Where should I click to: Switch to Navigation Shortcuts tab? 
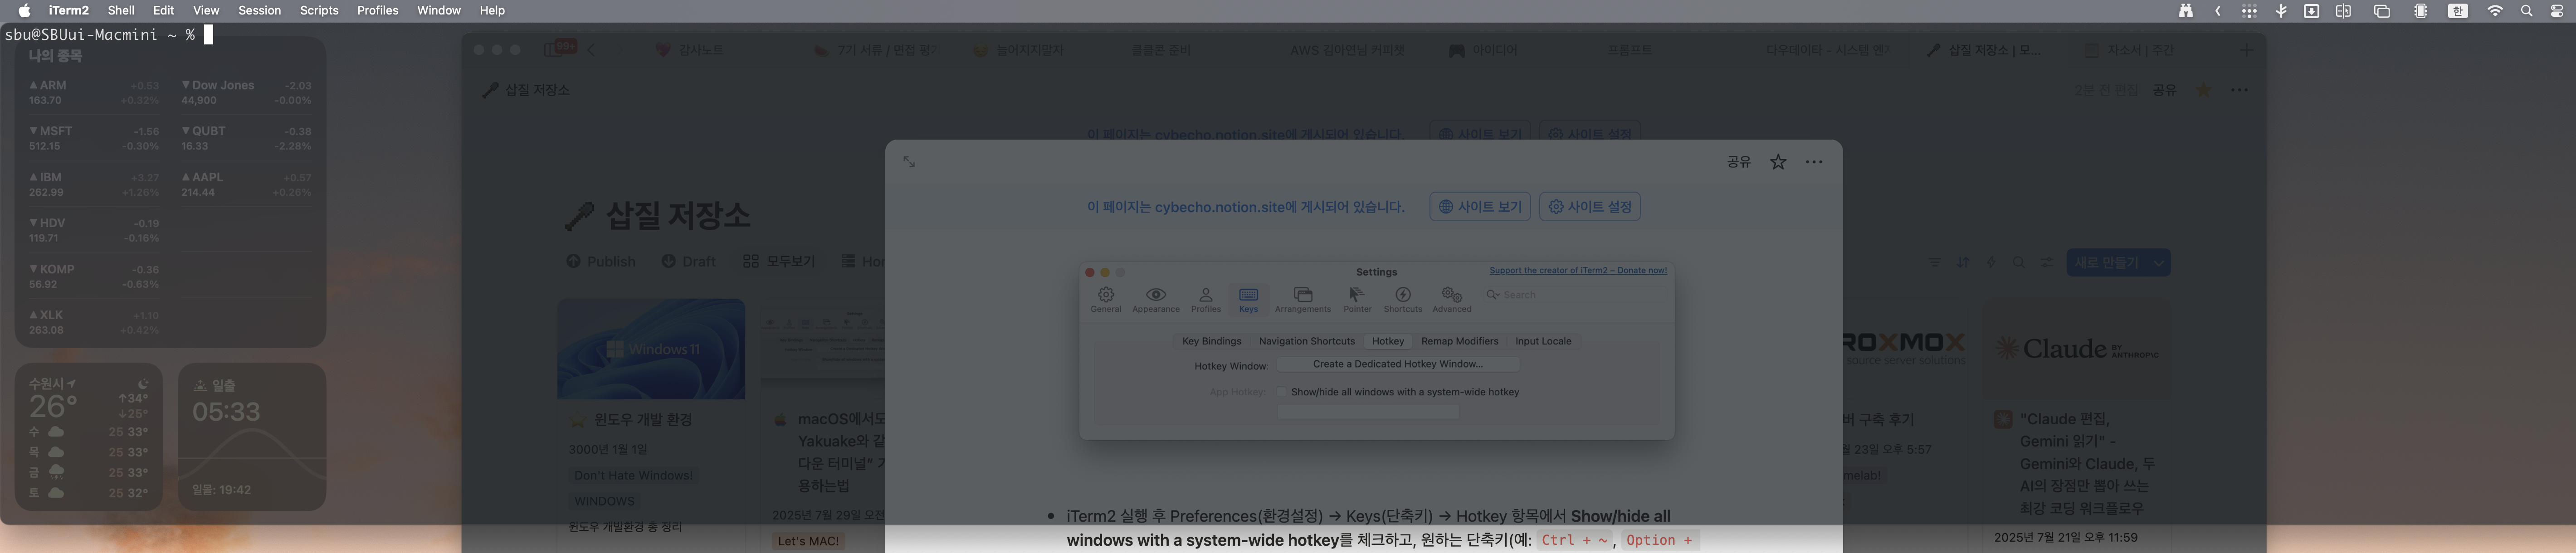tap(1306, 341)
